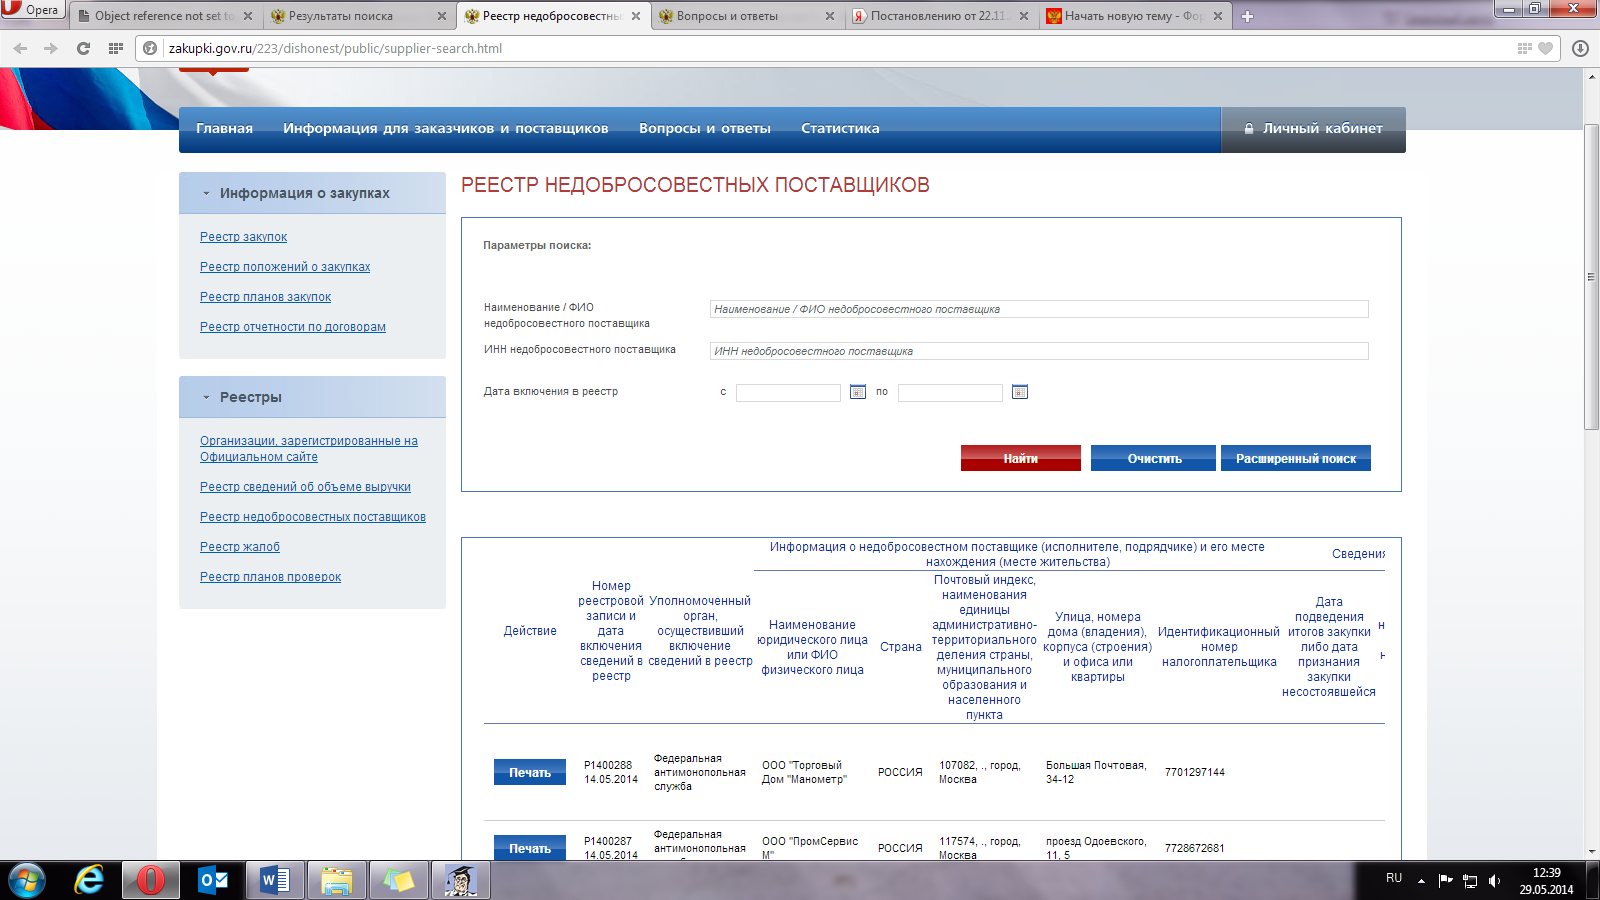Viewport: 1600px width, 900px height.
Task: Collapse the Реестры sidebar section
Action: click(206, 398)
